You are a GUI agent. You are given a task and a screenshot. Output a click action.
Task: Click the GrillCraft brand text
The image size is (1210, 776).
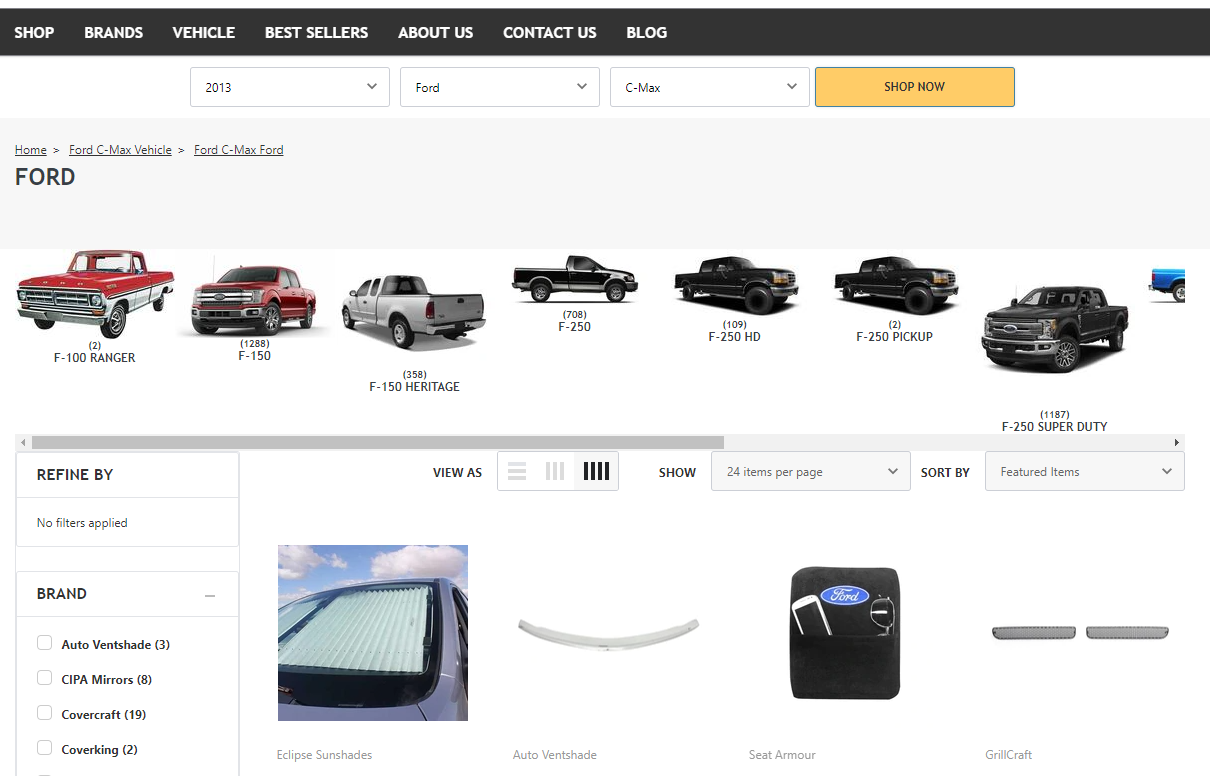pos(1008,755)
